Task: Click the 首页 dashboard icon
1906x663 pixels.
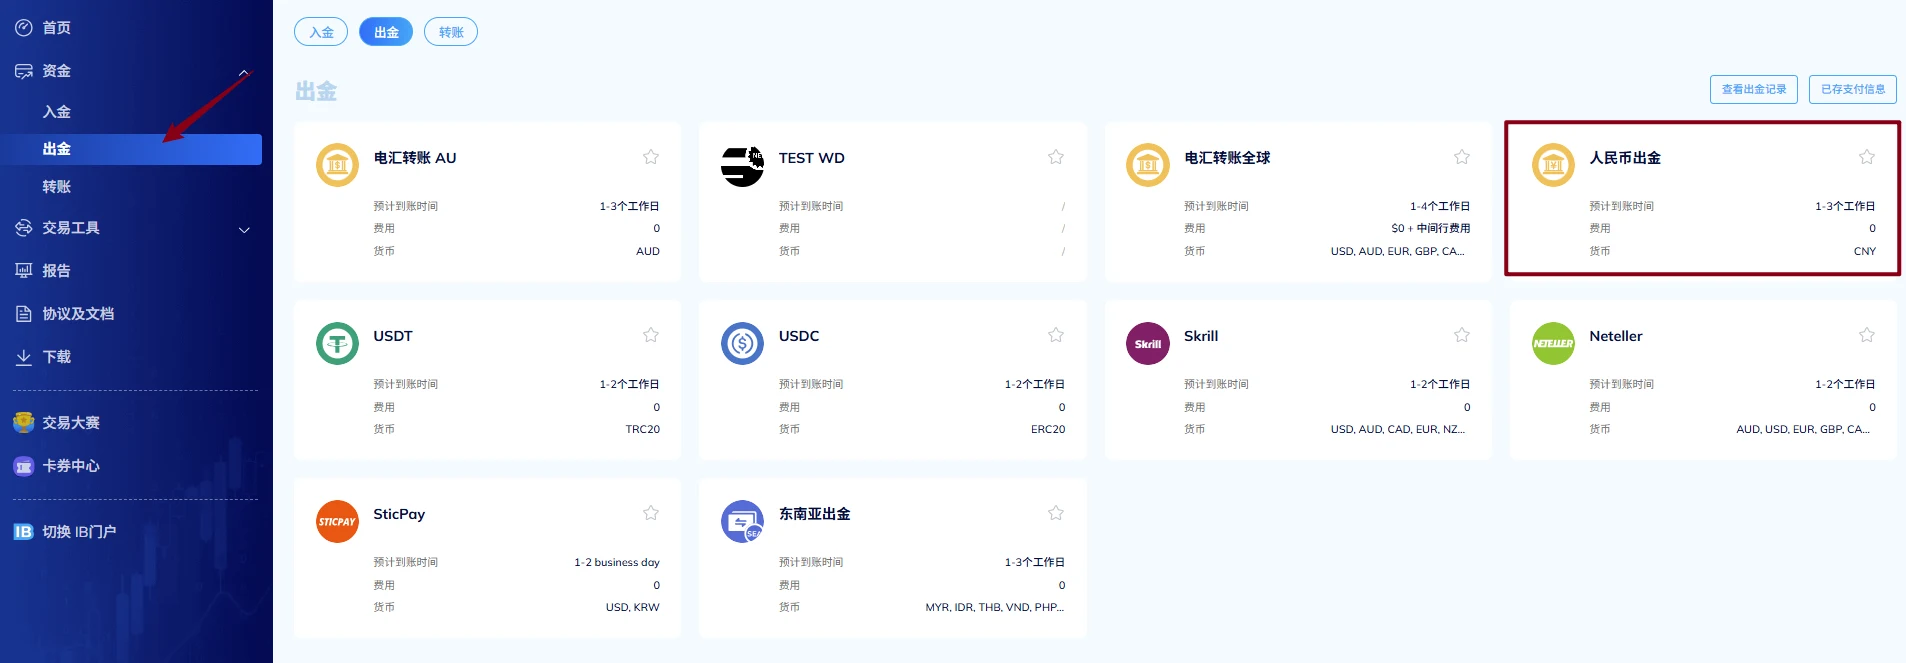Action: 24,28
